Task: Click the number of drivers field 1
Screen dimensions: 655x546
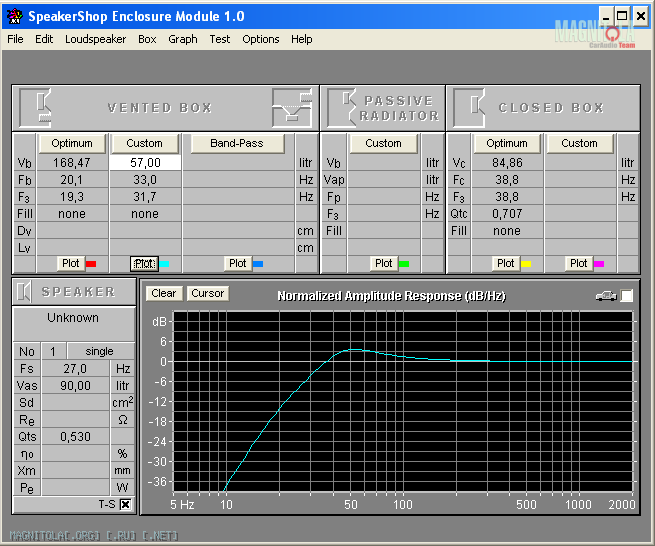Action: tap(53, 351)
